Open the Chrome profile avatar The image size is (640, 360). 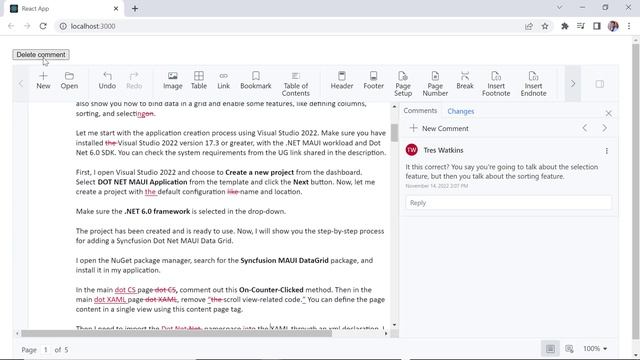(x=613, y=26)
